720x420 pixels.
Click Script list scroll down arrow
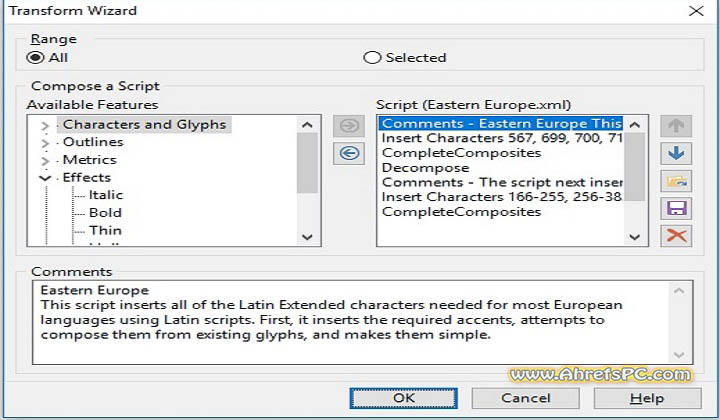(x=635, y=237)
